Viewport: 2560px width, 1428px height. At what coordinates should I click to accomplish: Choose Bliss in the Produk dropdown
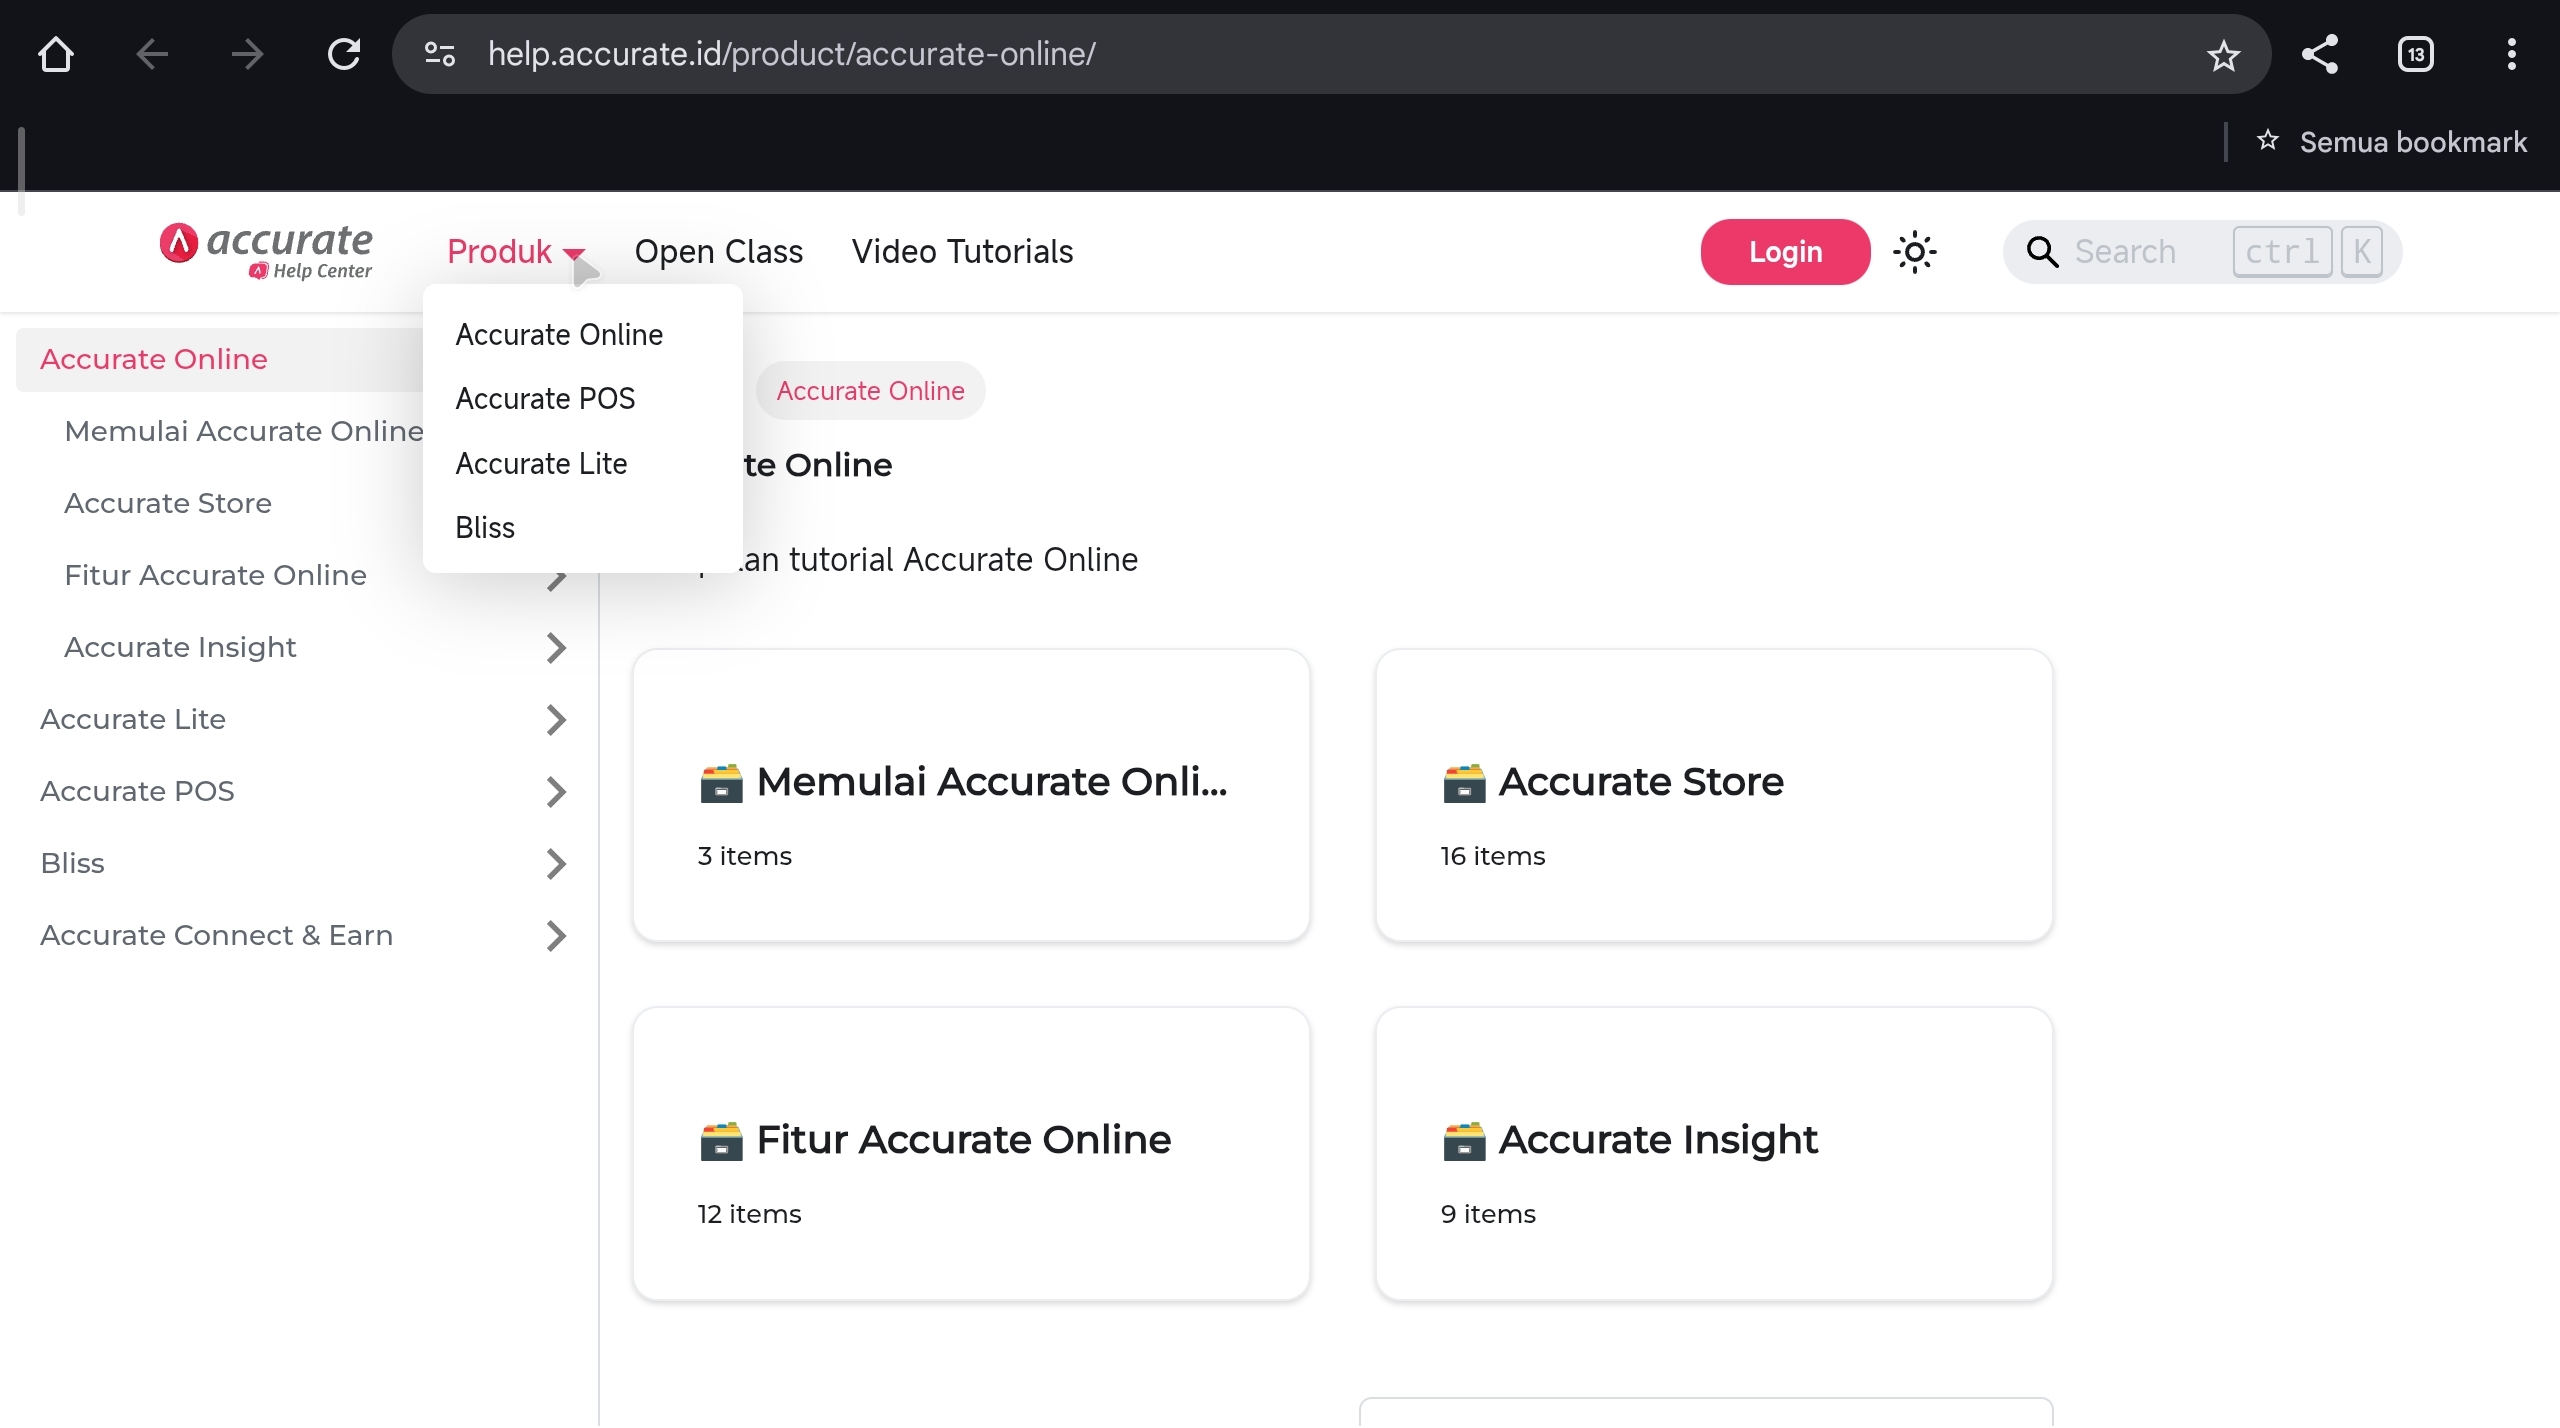click(485, 528)
